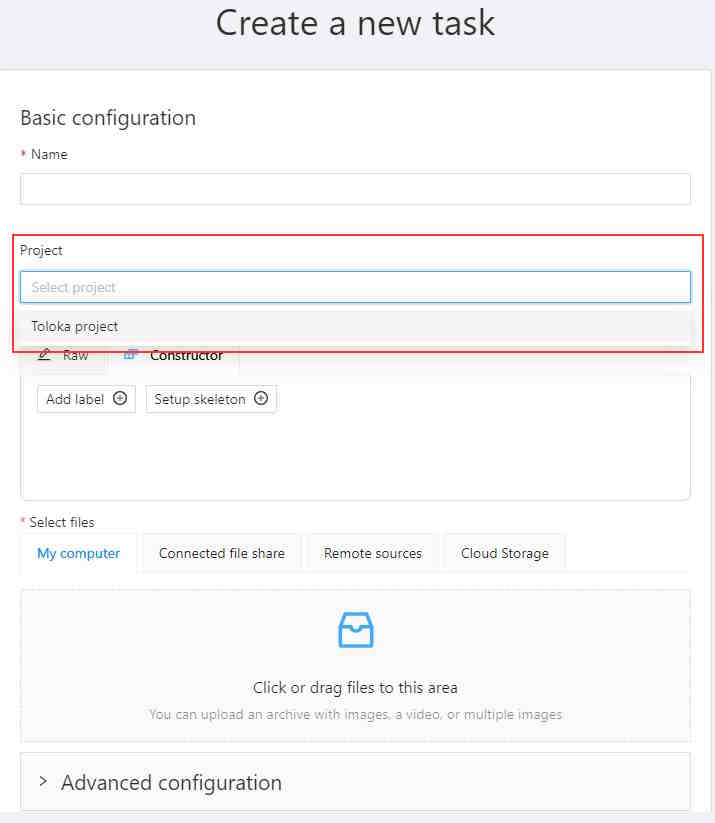Click the Advanced configuration title text
The height and width of the screenshot is (823, 715).
[171, 782]
